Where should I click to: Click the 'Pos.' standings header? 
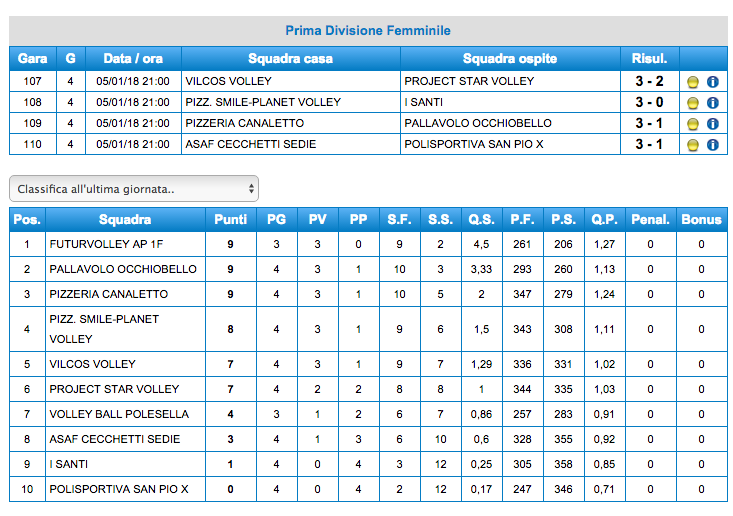point(27,220)
